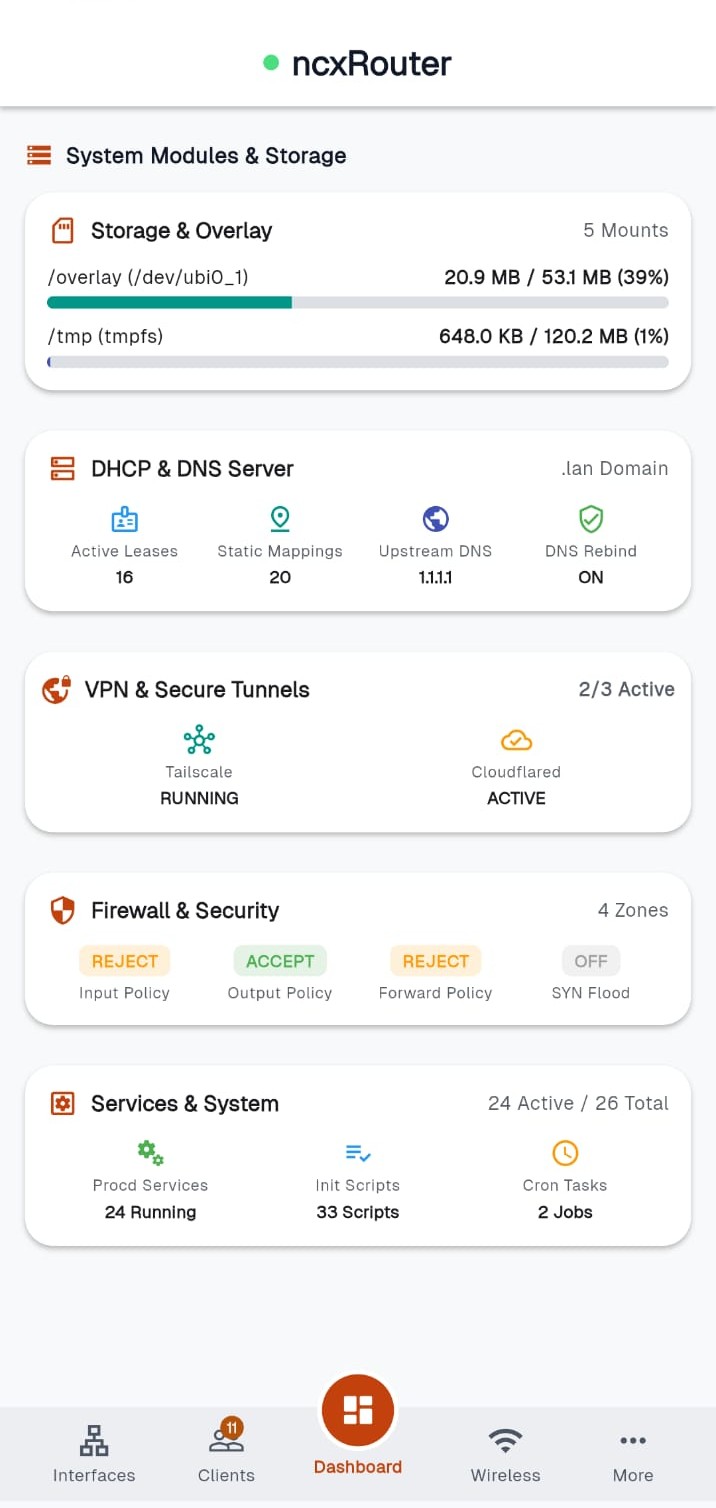Click the '4 Zones' firewall label
716x1508 pixels.
pos(633,910)
